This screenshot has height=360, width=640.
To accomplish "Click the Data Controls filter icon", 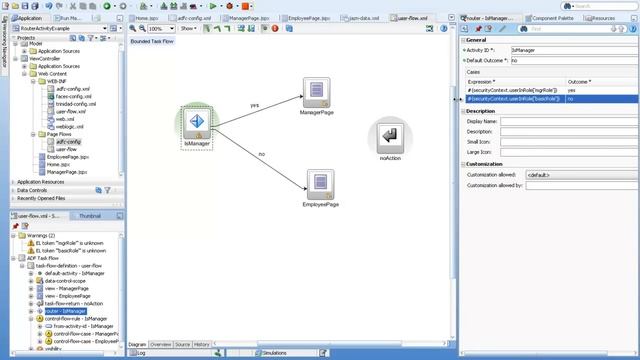I will [x=107, y=190].
